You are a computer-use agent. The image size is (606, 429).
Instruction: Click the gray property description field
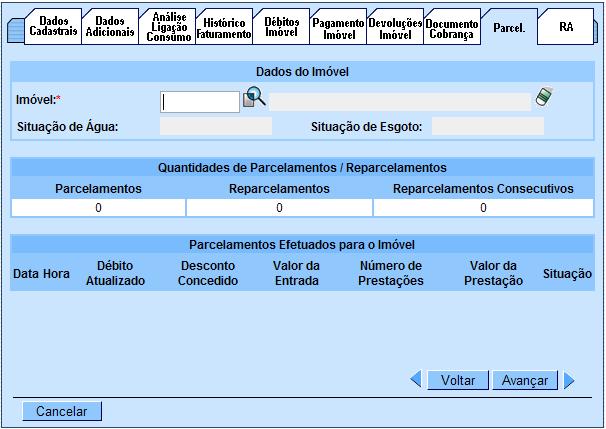tap(400, 102)
